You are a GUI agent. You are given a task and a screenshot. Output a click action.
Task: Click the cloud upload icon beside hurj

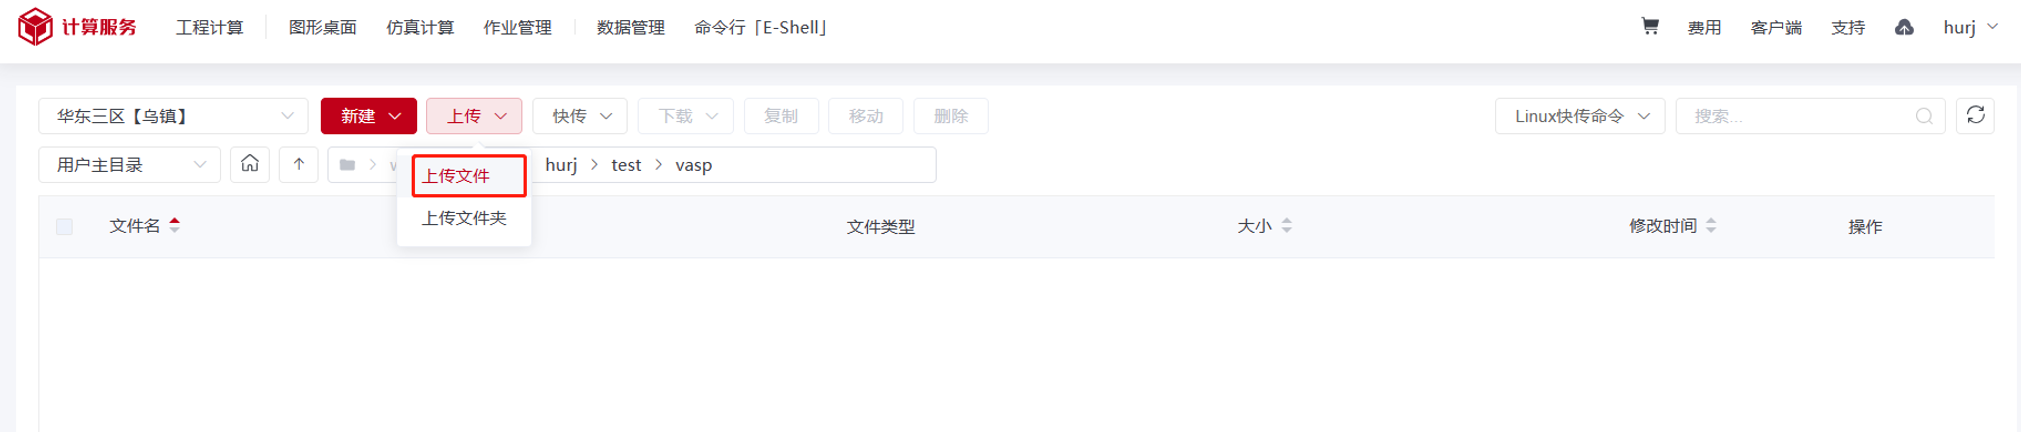pos(1904,27)
